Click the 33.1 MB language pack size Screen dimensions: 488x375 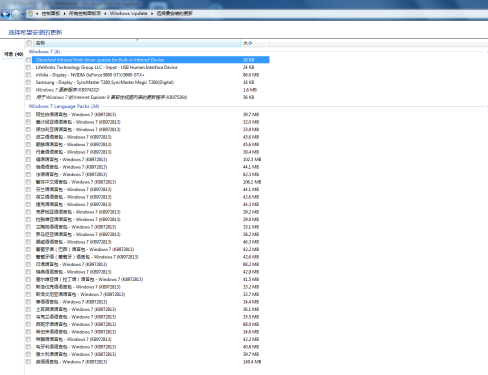pos(251,227)
